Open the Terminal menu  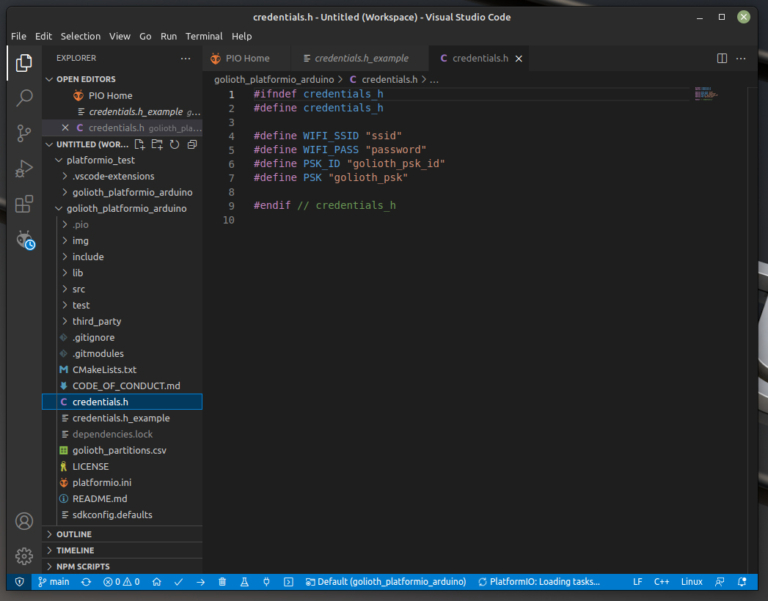coord(204,36)
